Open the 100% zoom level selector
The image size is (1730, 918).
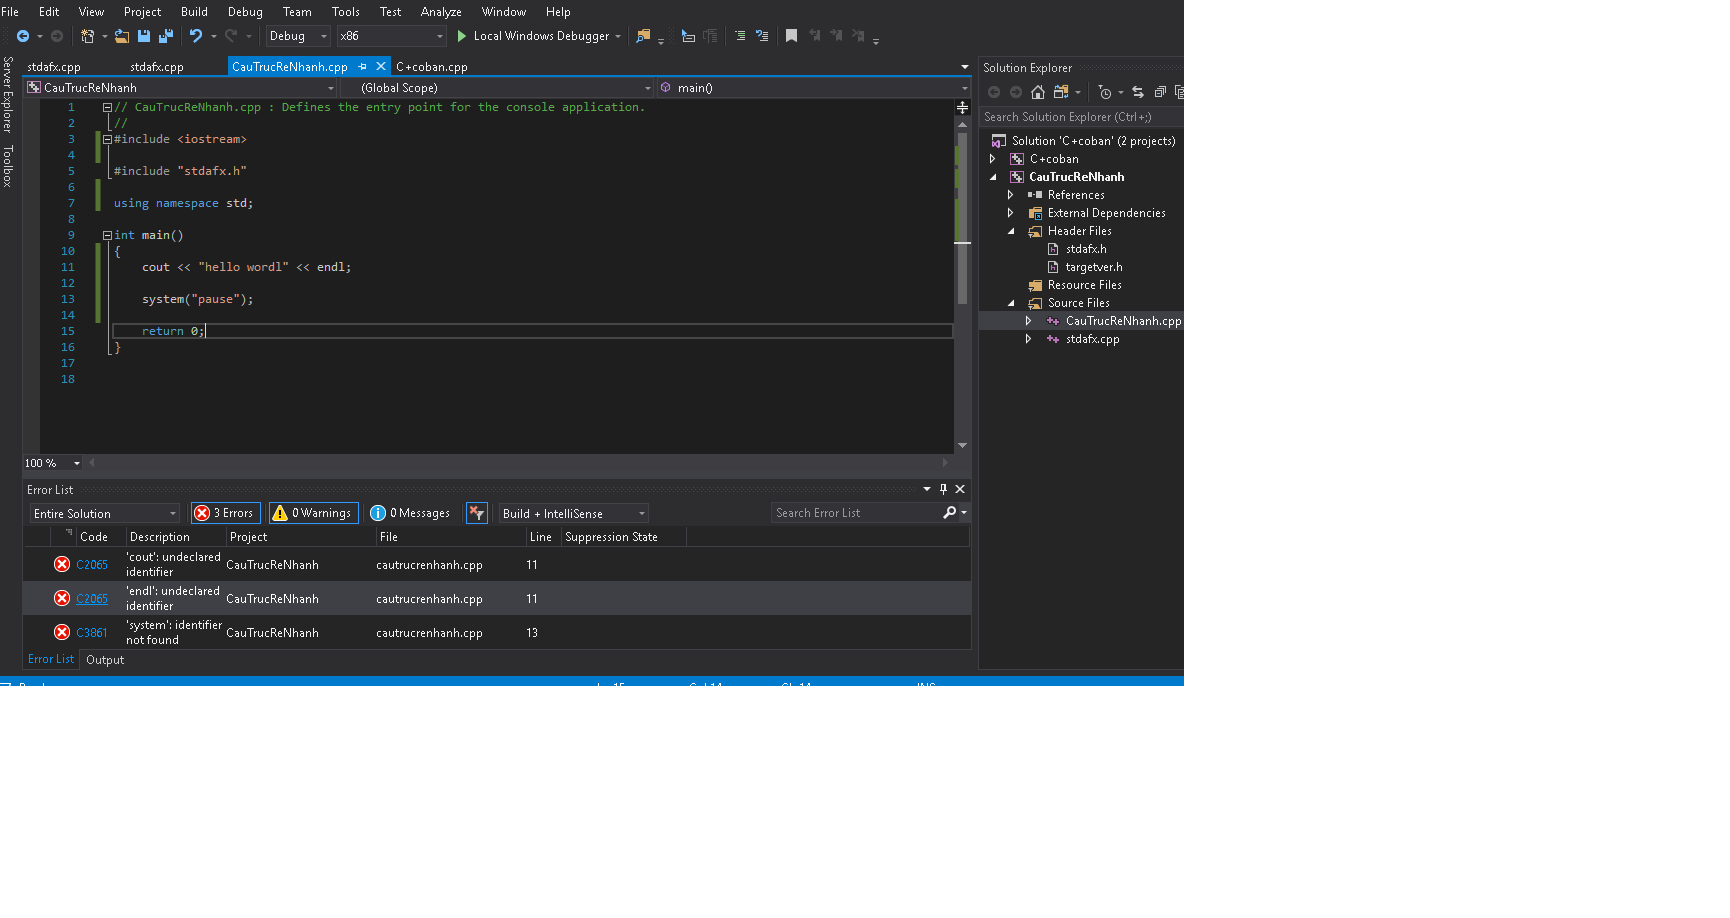pos(51,463)
